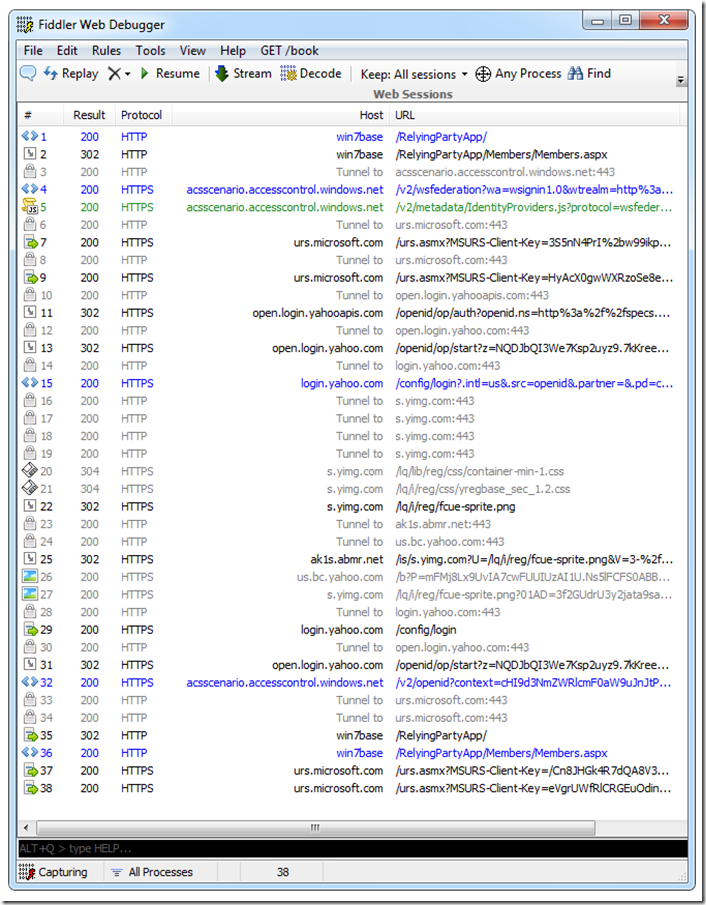Open the Edit menu

click(67, 51)
